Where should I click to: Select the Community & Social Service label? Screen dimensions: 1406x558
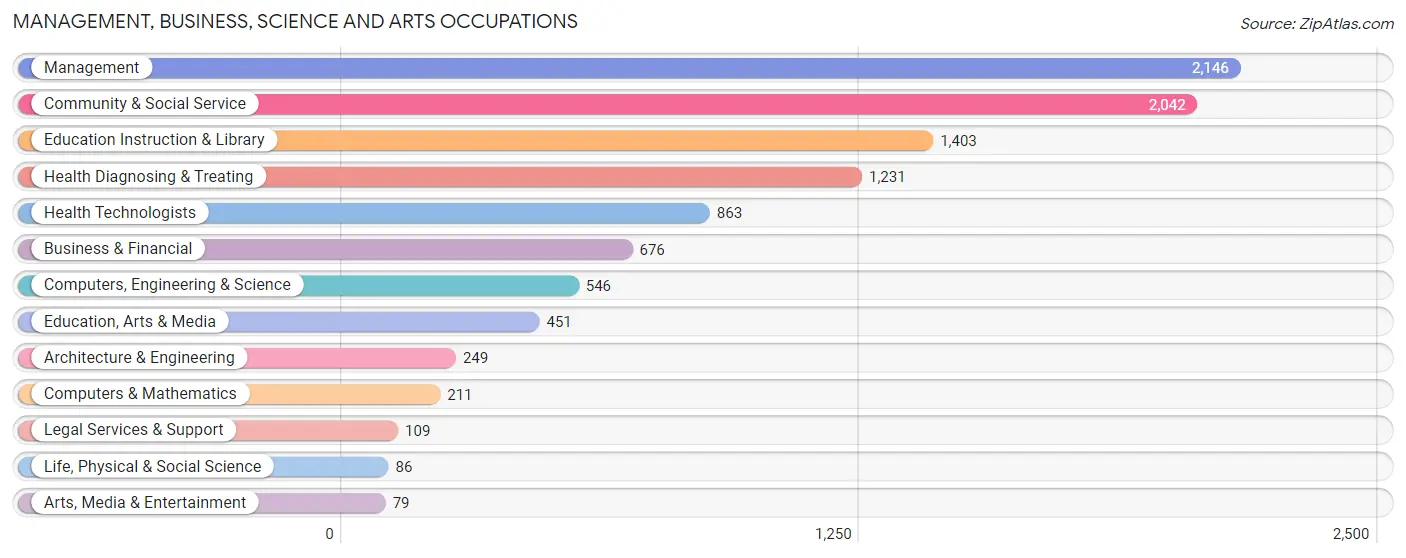pyautogui.click(x=145, y=103)
